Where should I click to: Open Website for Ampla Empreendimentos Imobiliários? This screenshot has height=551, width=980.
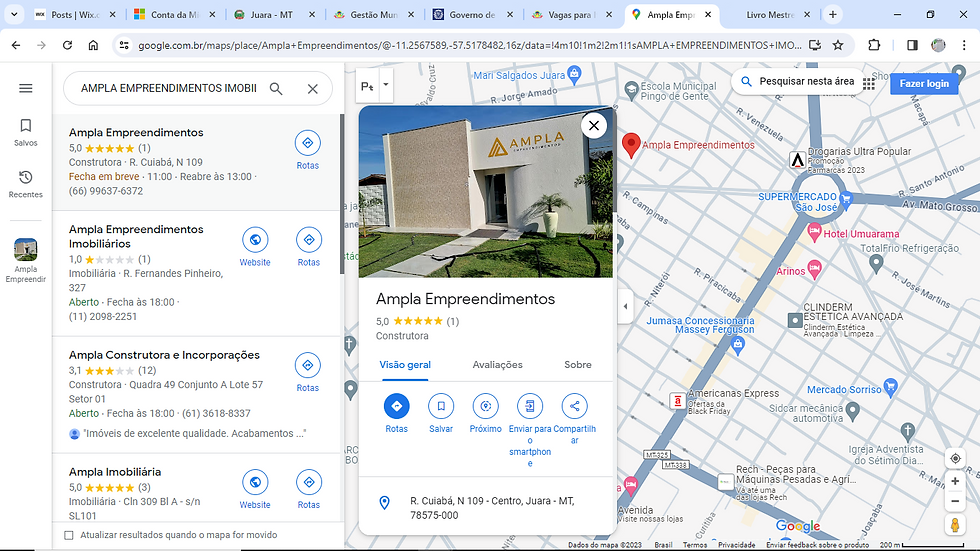point(255,247)
